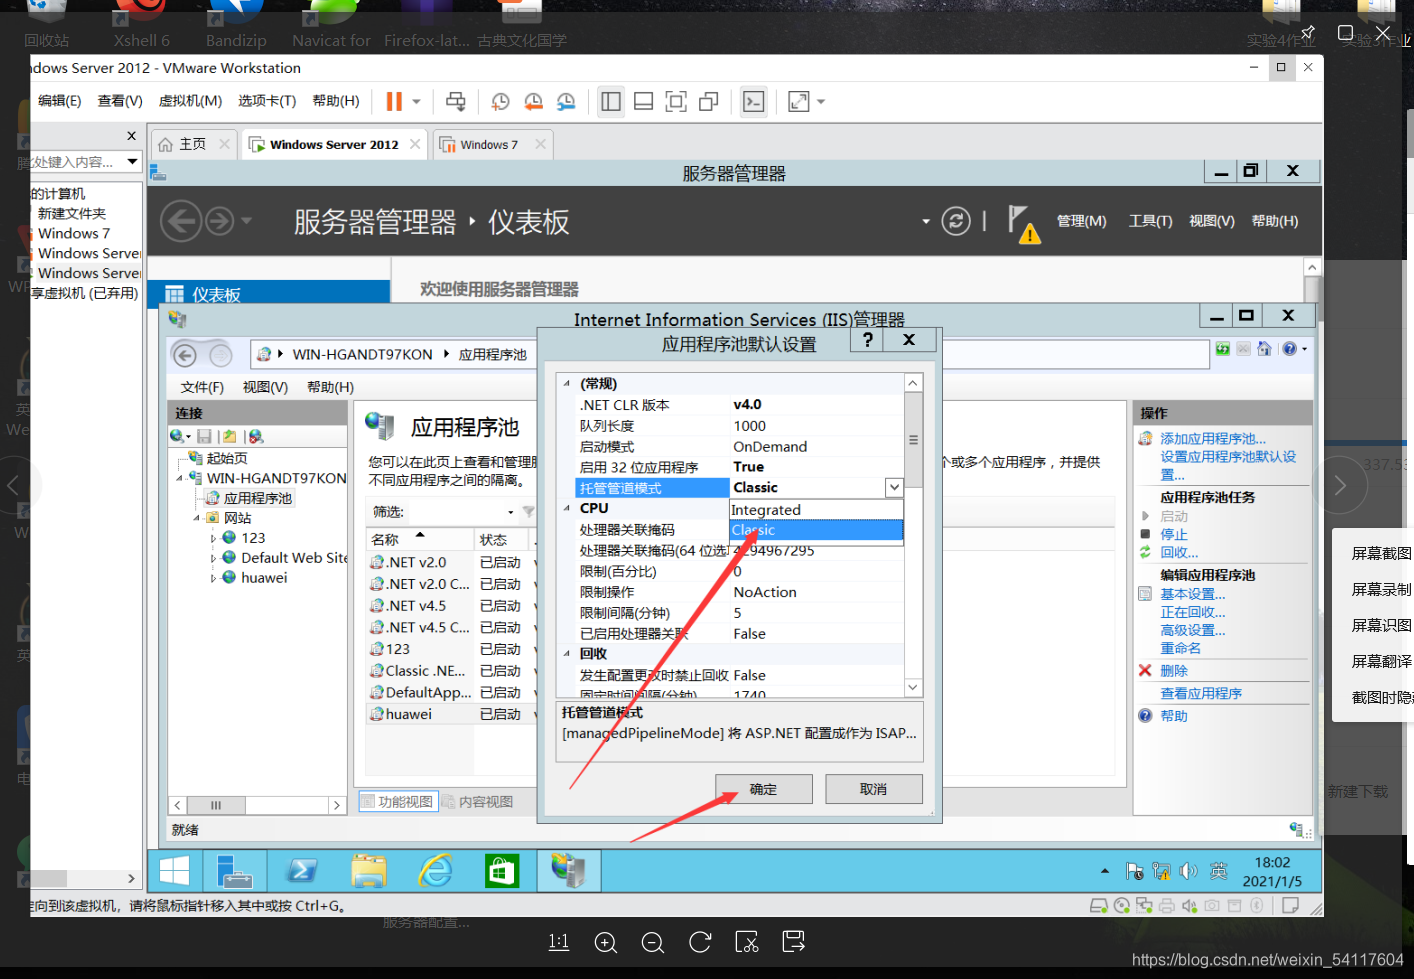Open IIS help icon in address bar

click(1290, 349)
